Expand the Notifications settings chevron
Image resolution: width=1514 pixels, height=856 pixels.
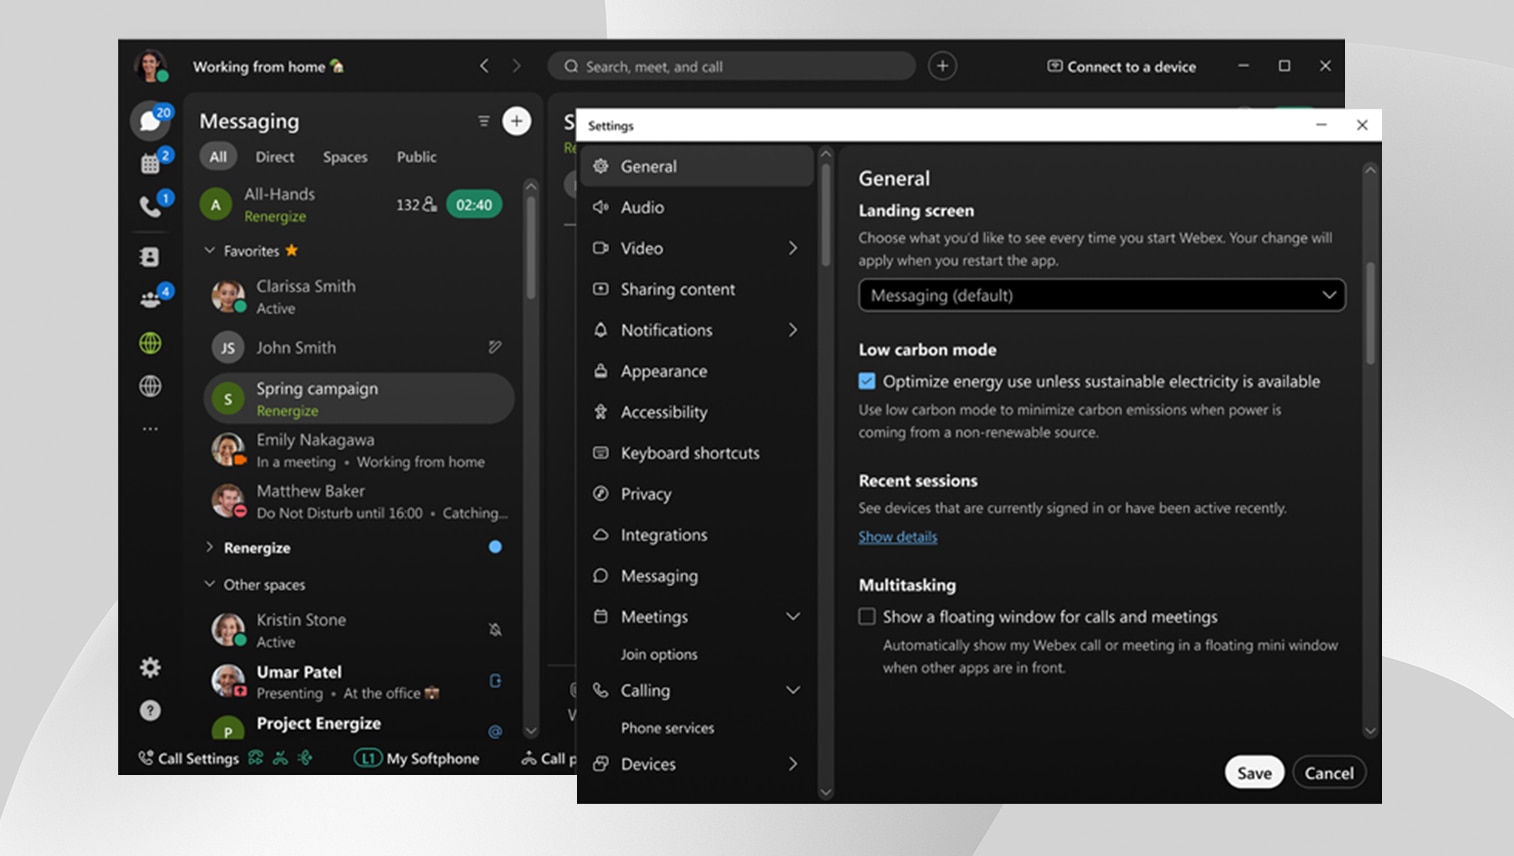[793, 330]
